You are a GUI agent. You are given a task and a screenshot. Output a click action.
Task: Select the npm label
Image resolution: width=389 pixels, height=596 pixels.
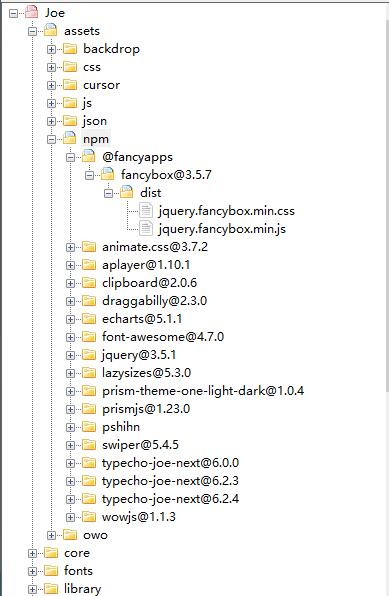(x=96, y=139)
